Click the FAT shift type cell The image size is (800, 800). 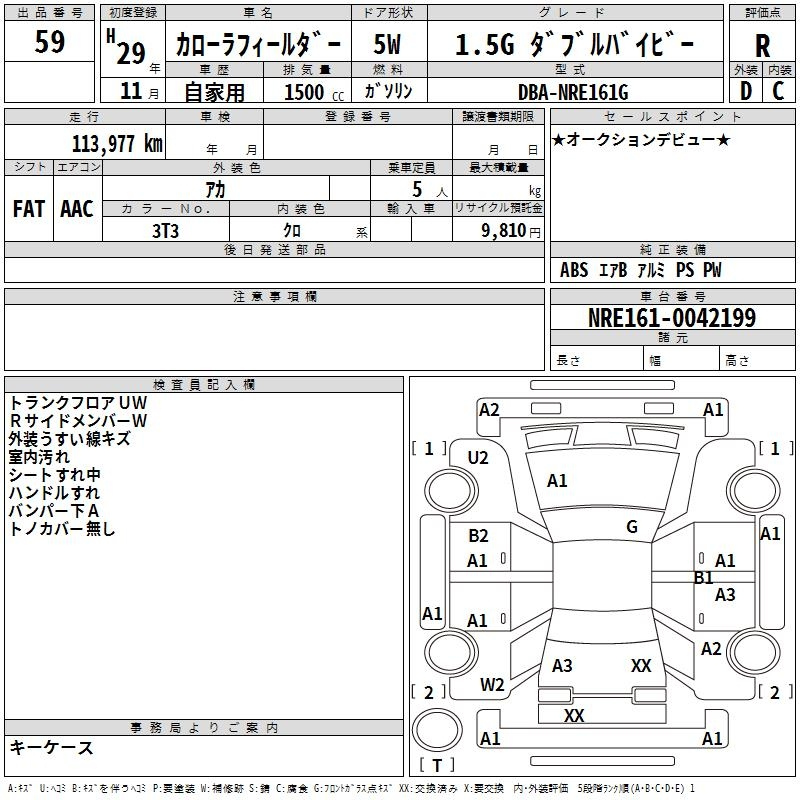(x=28, y=209)
